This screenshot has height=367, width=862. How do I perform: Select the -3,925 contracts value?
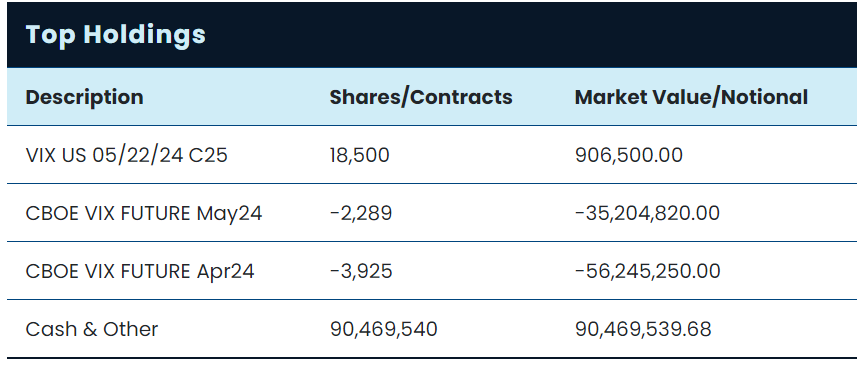coord(361,271)
